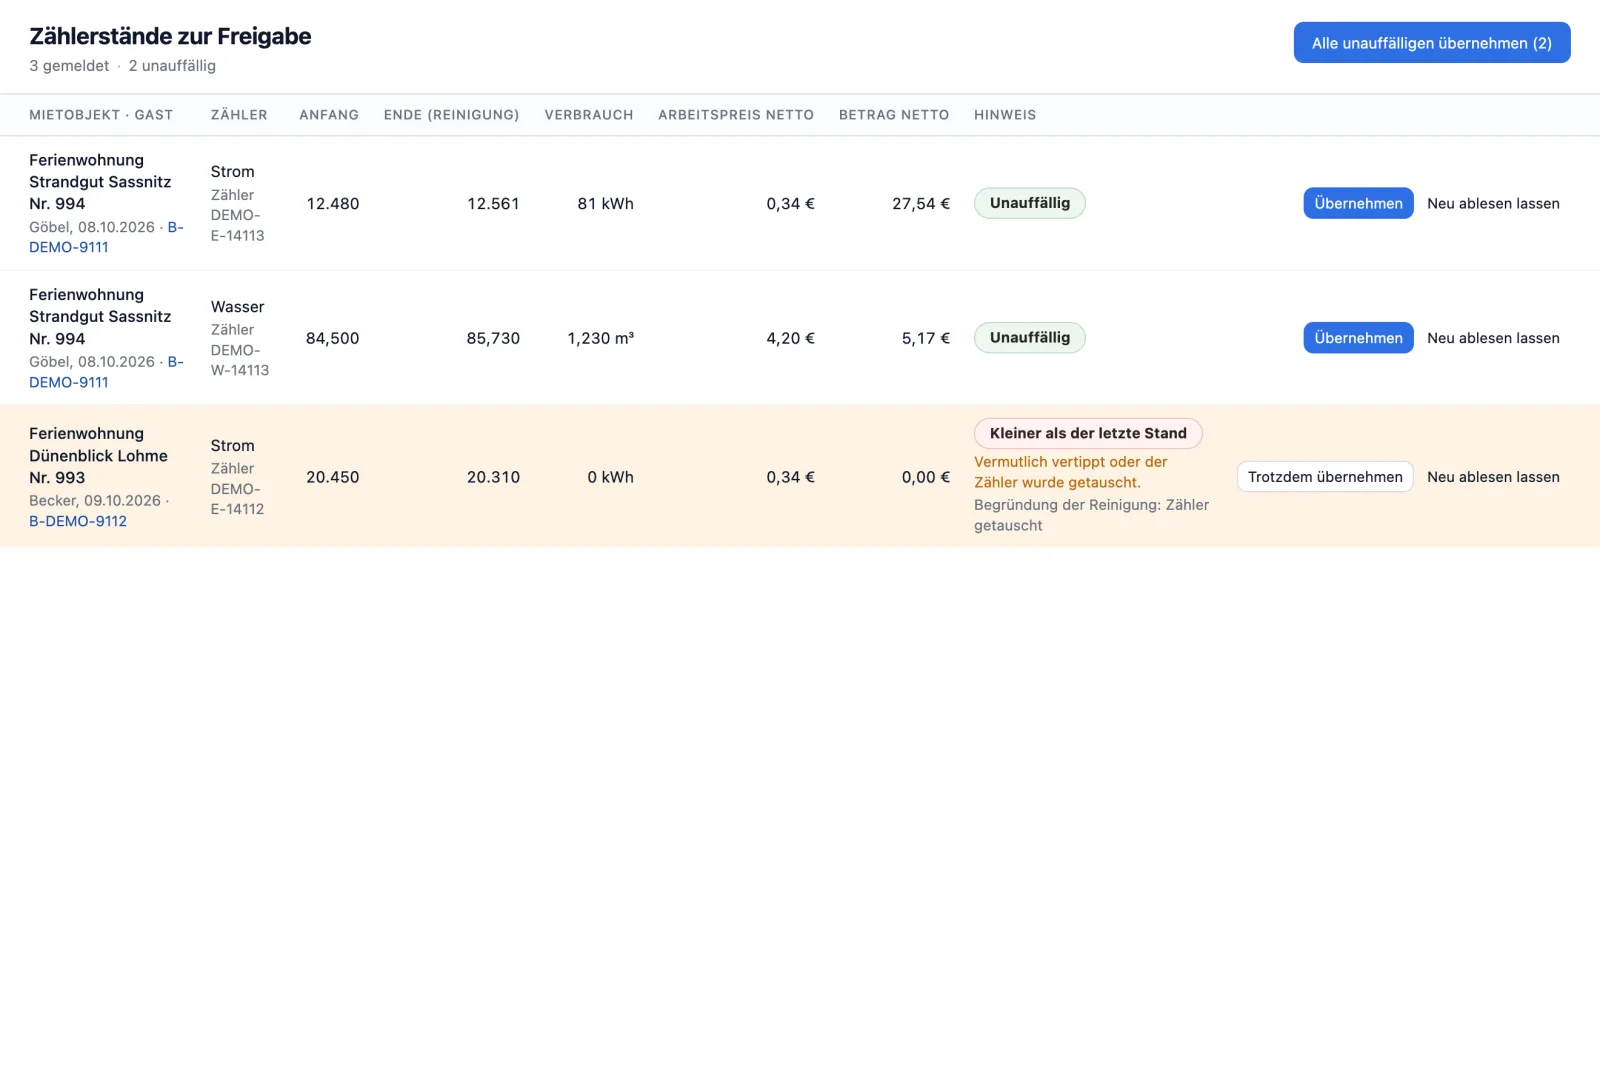
Task: Accept the Wasser reading for Nr. 994
Action: point(1358,338)
